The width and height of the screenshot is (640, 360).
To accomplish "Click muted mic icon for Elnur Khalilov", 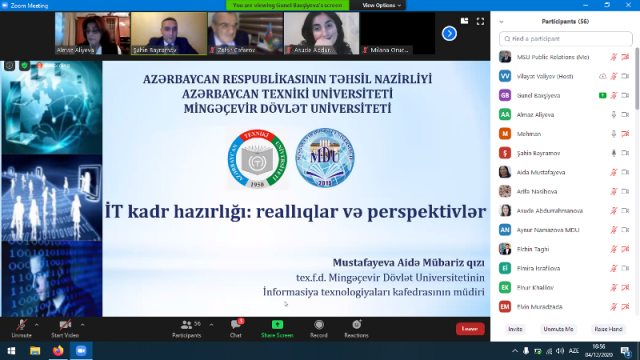I will pos(613,287).
